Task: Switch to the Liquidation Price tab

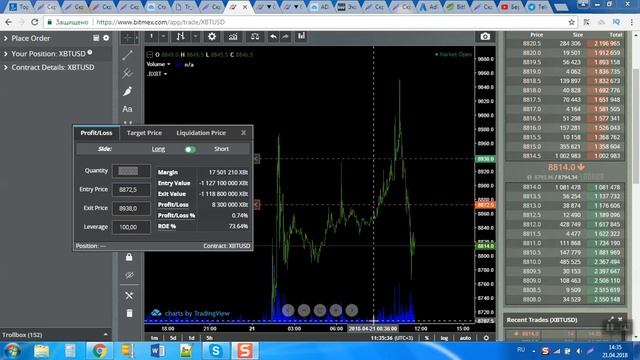Action: pos(201,133)
